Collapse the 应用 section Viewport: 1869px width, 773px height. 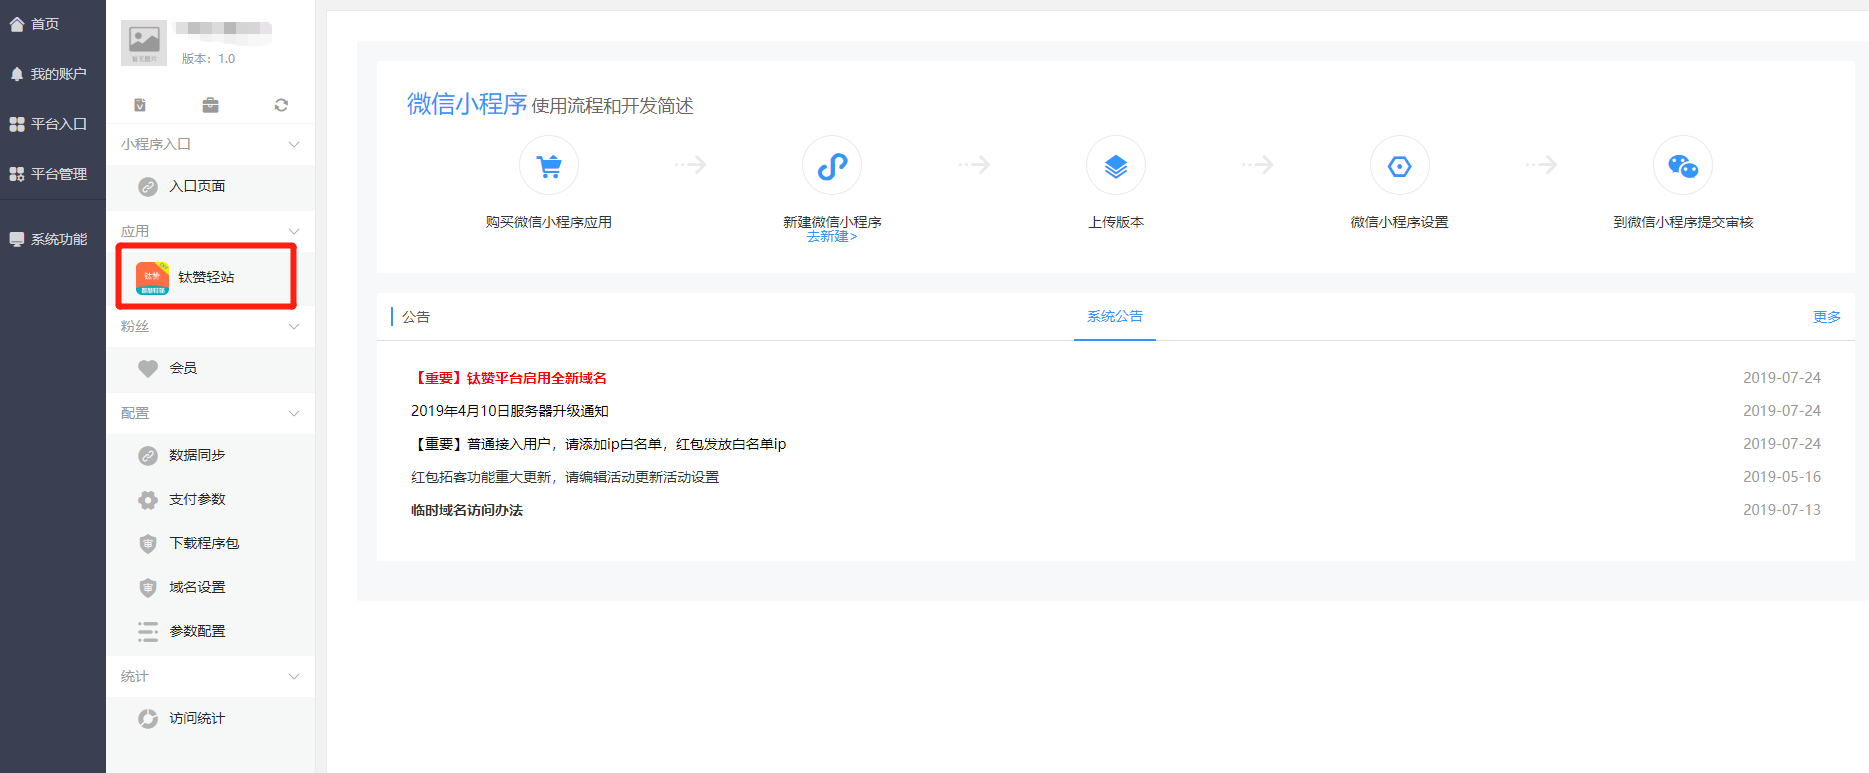pyautogui.click(x=210, y=231)
